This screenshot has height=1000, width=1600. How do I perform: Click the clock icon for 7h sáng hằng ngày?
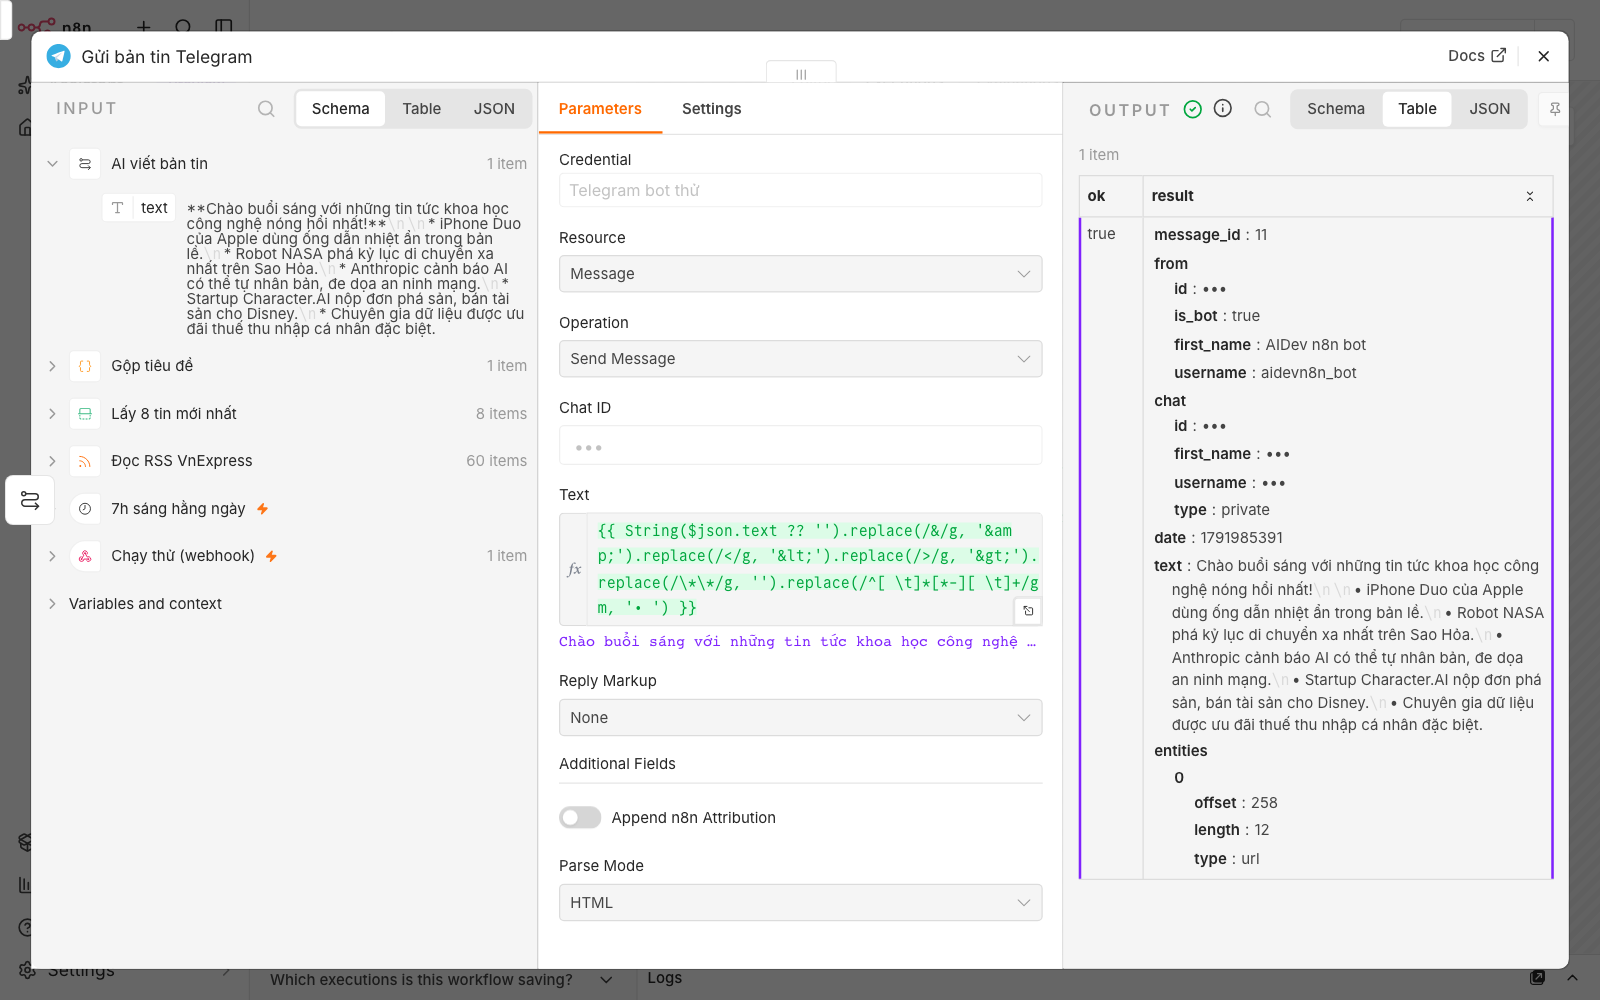pos(85,509)
